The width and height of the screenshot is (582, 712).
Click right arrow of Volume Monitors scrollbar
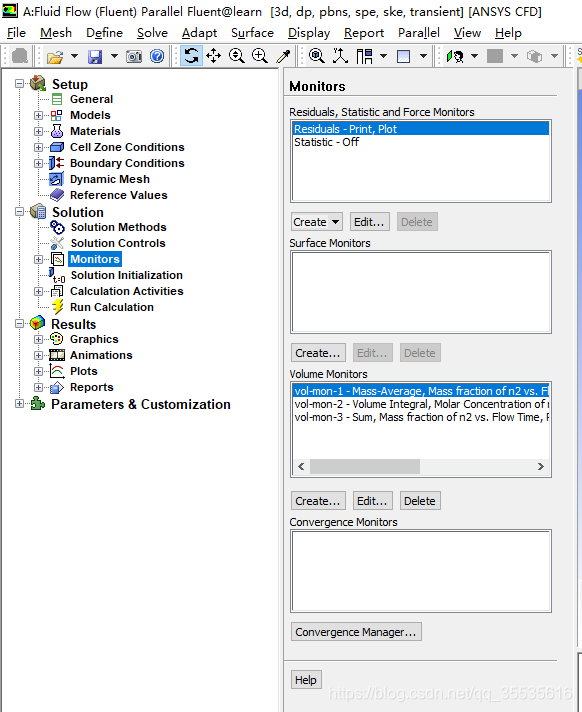click(x=540, y=466)
